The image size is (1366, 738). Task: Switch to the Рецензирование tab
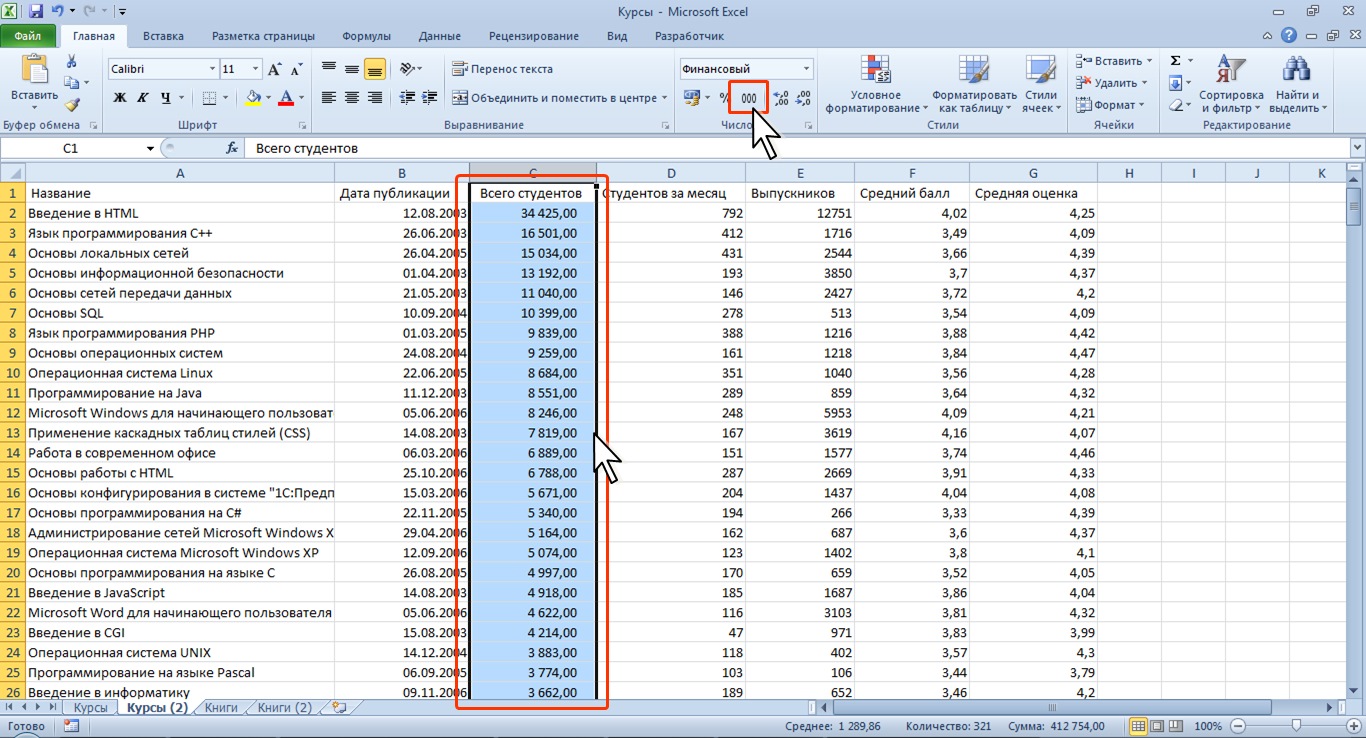(534, 36)
